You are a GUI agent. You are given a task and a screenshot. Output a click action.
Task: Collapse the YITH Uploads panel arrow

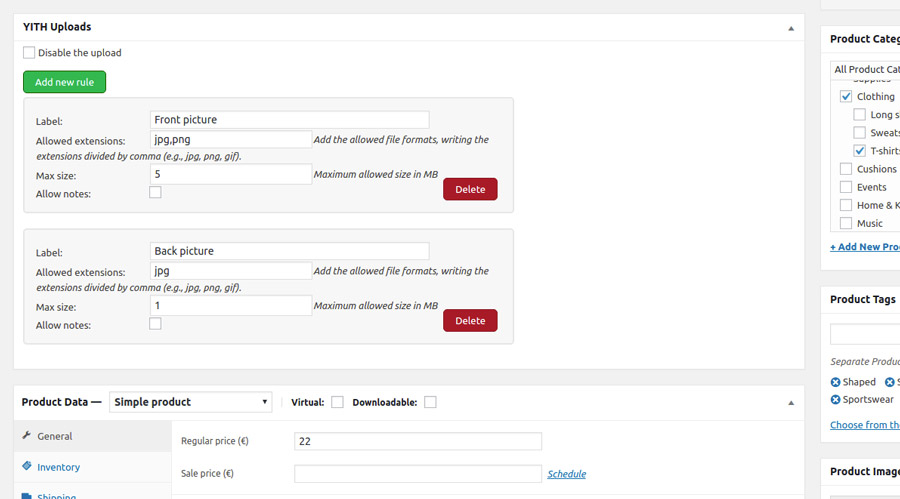pos(791,28)
